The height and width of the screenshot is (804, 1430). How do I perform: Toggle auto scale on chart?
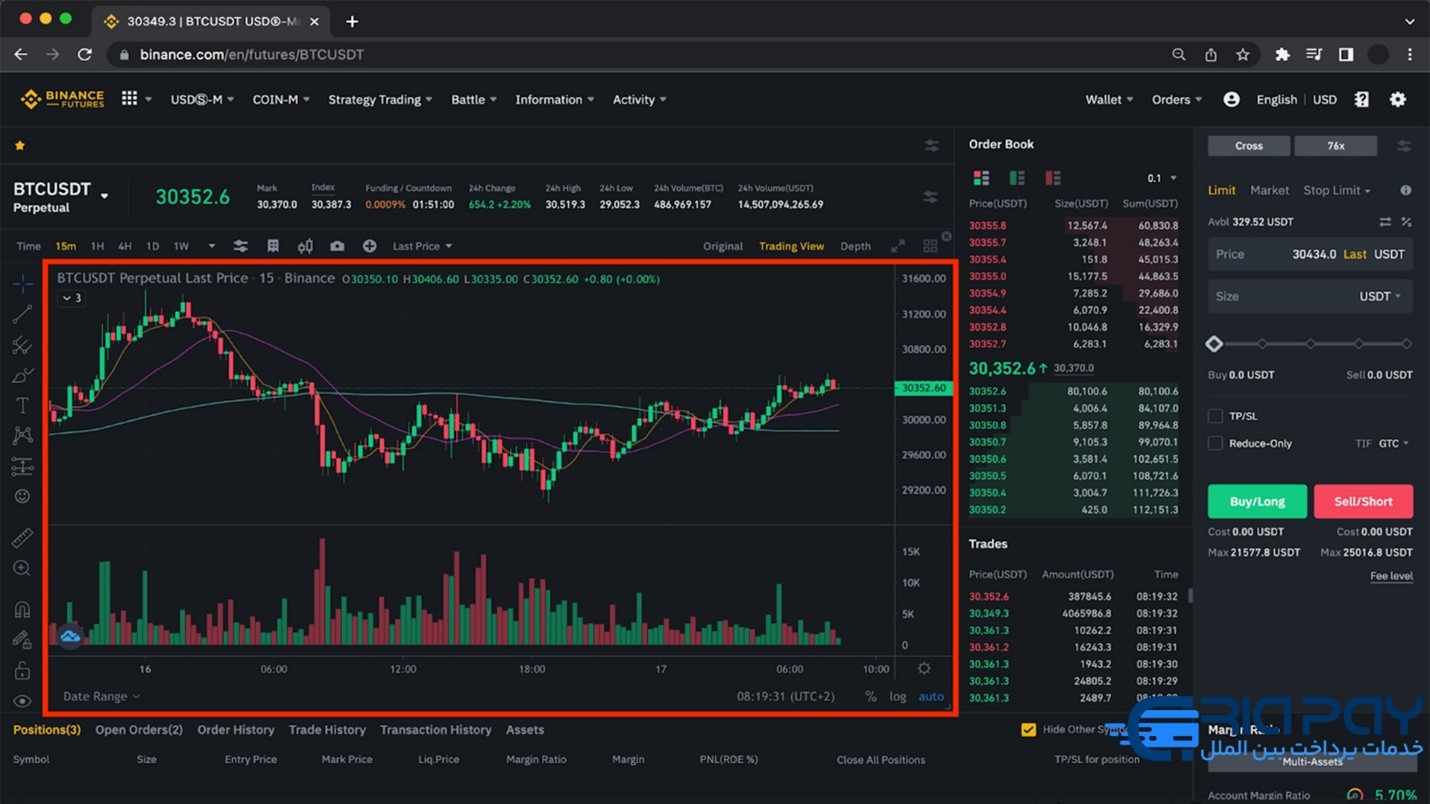pos(931,697)
